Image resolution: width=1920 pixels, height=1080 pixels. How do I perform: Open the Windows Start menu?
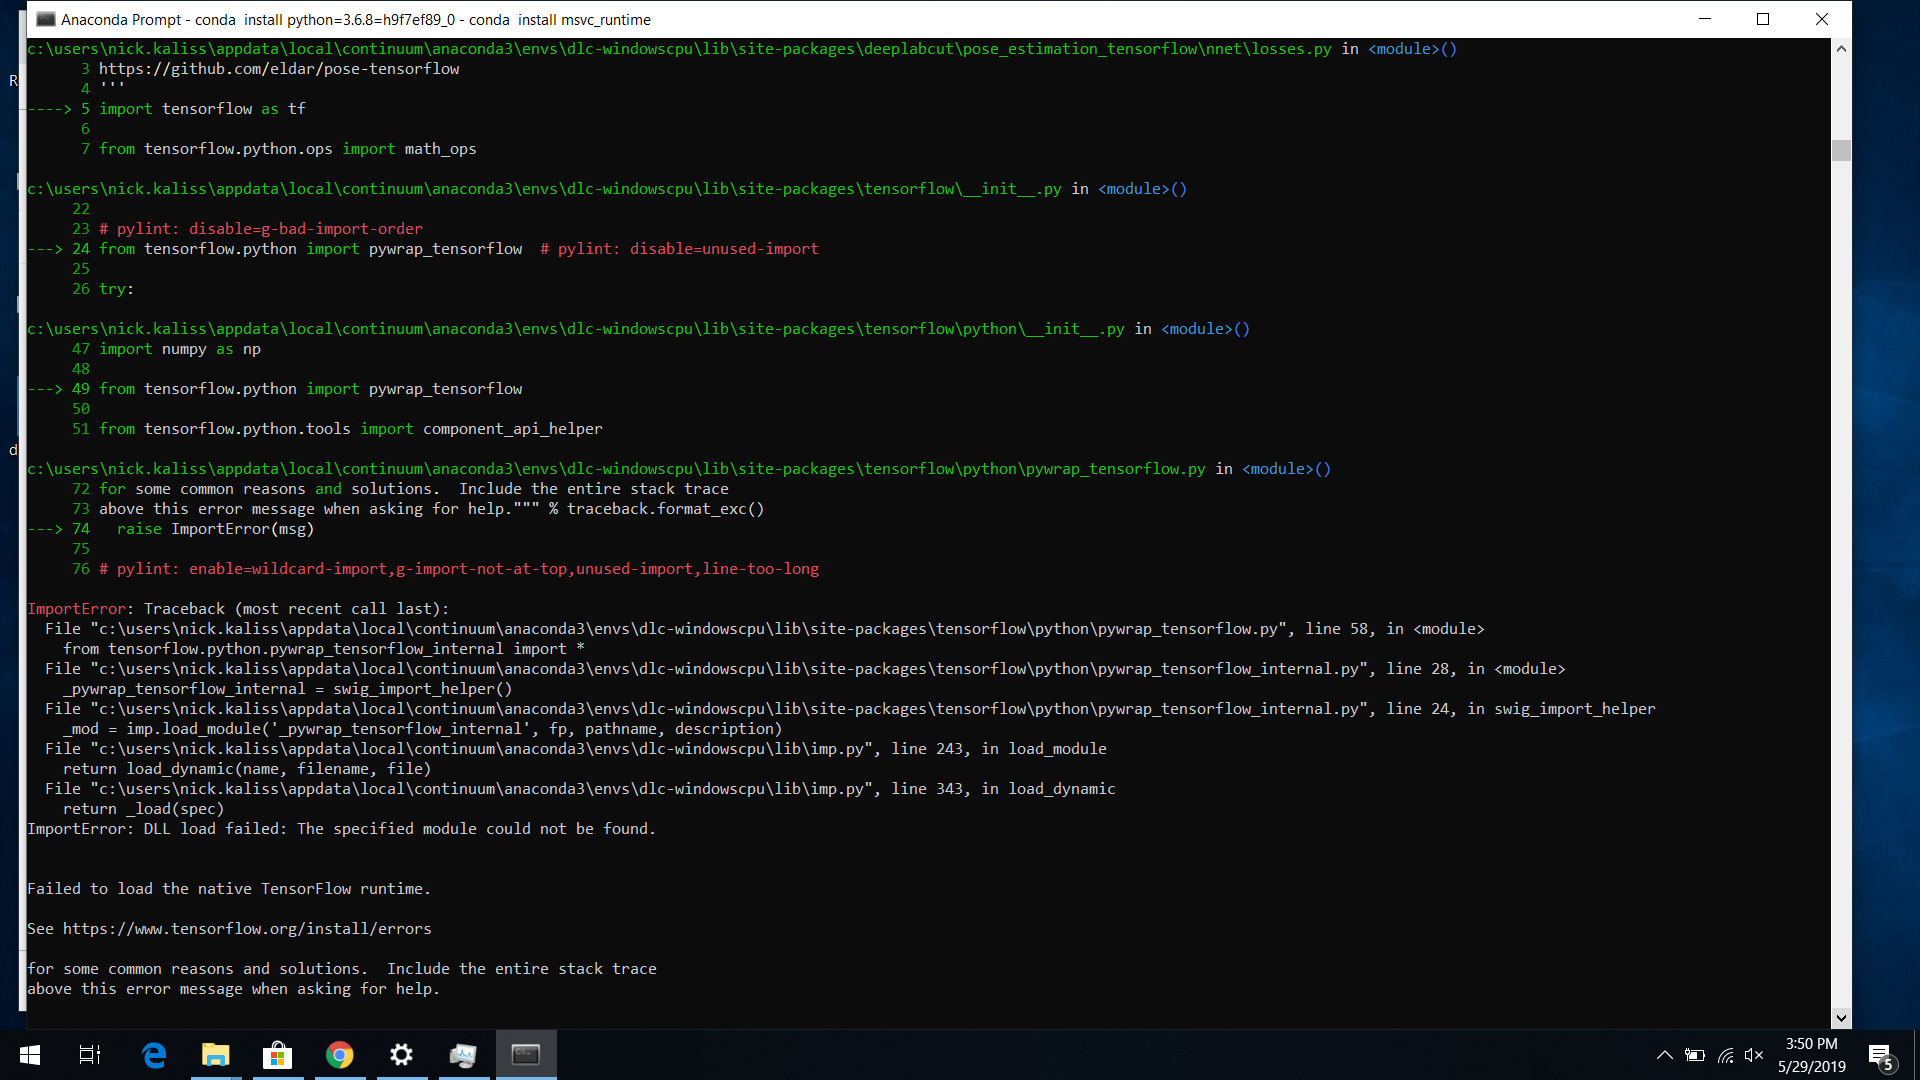pos(30,1055)
